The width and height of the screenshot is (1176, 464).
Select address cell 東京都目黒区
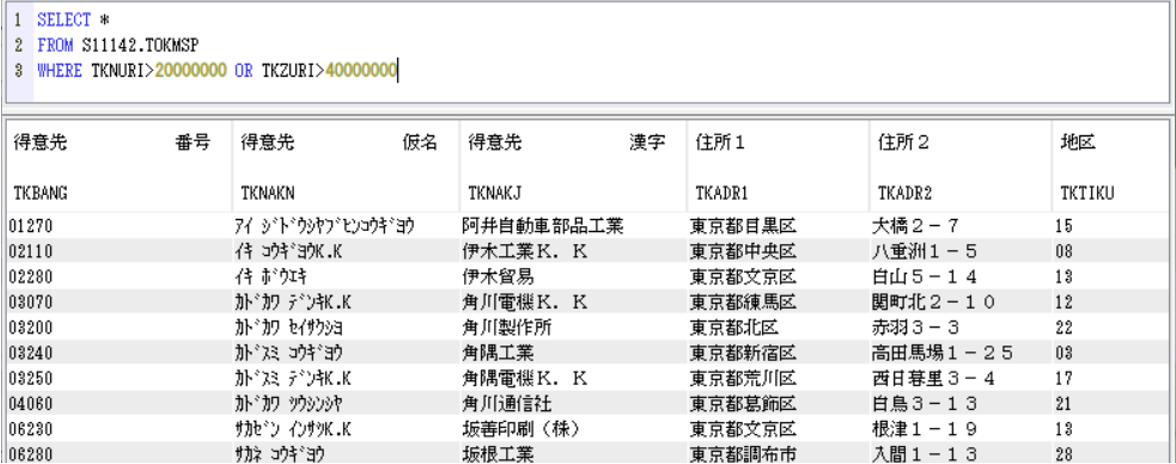pyautogui.click(x=743, y=225)
